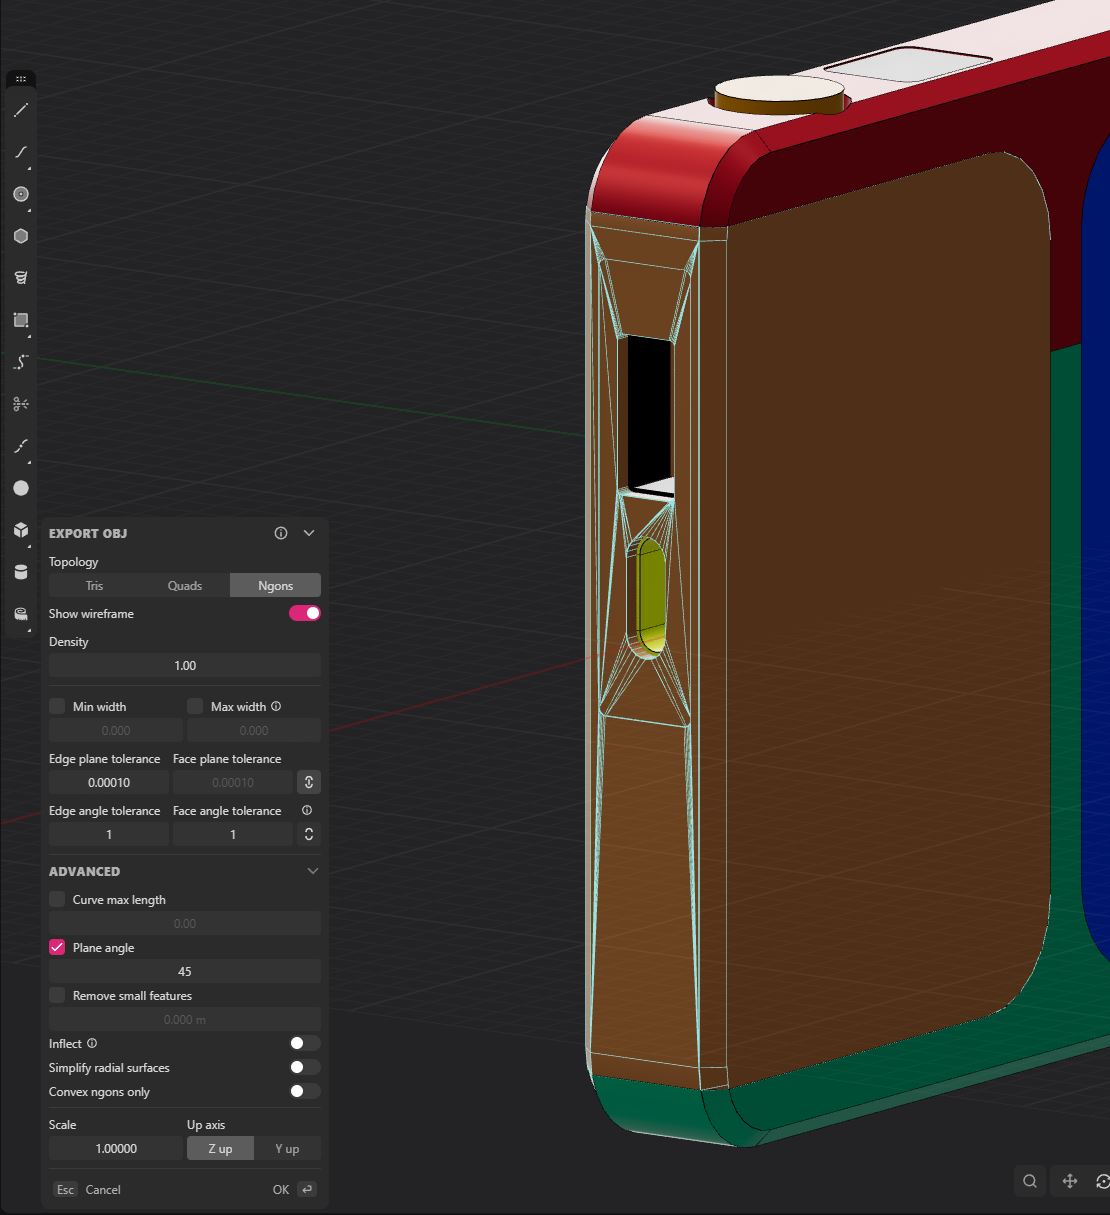Select the Bridge curve tool
This screenshot has height=1215, width=1110.
pyautogui.click(x=21, y=446)
